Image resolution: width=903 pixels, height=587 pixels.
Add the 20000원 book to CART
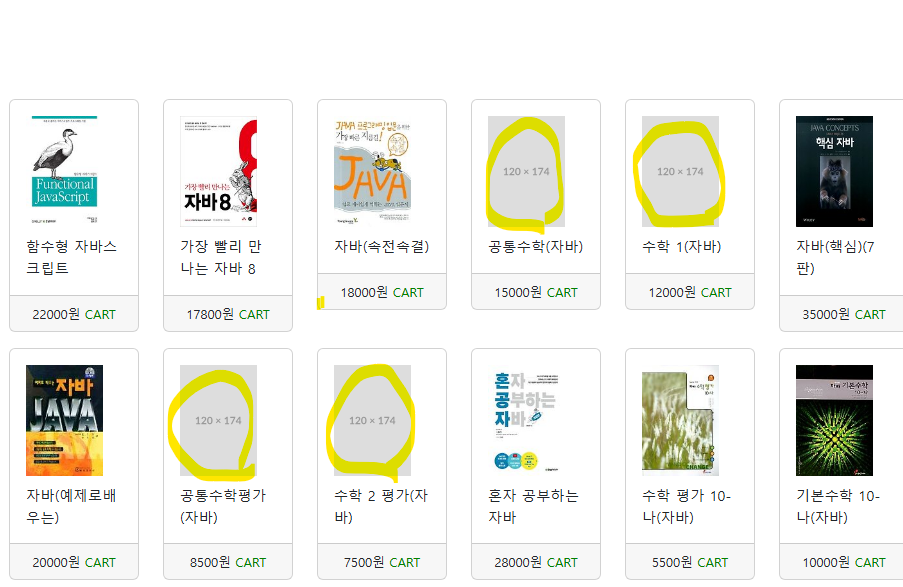[x=100, y=562]
